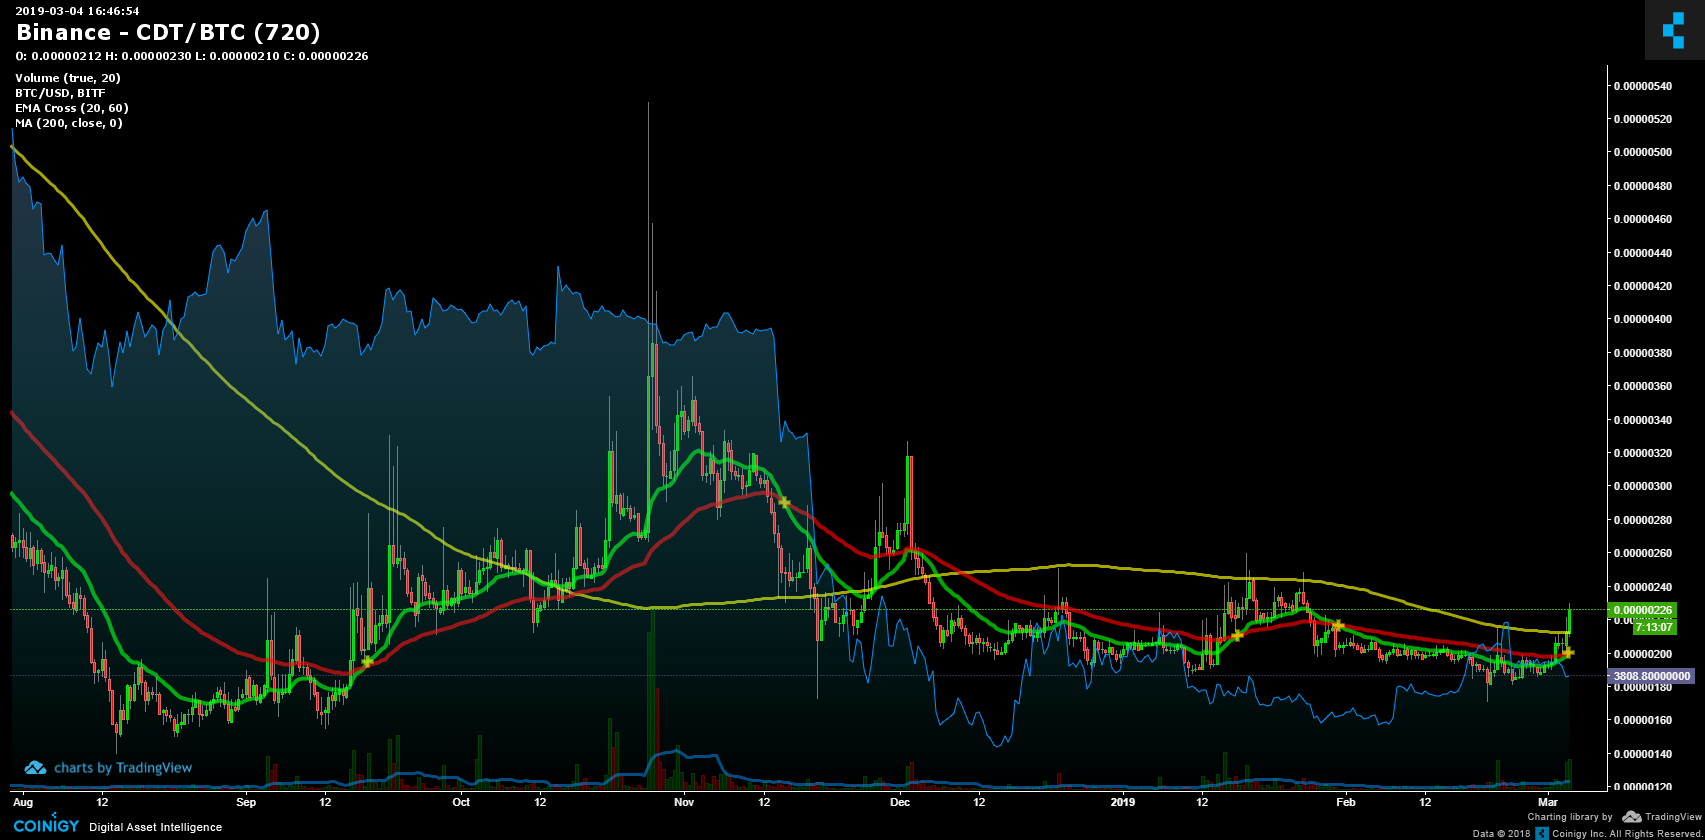Image resolution: width=1705 pixels, height=840 pixels.
Task: Select the yellow EMA cross marker in mid-September
Action: [367, 661]
